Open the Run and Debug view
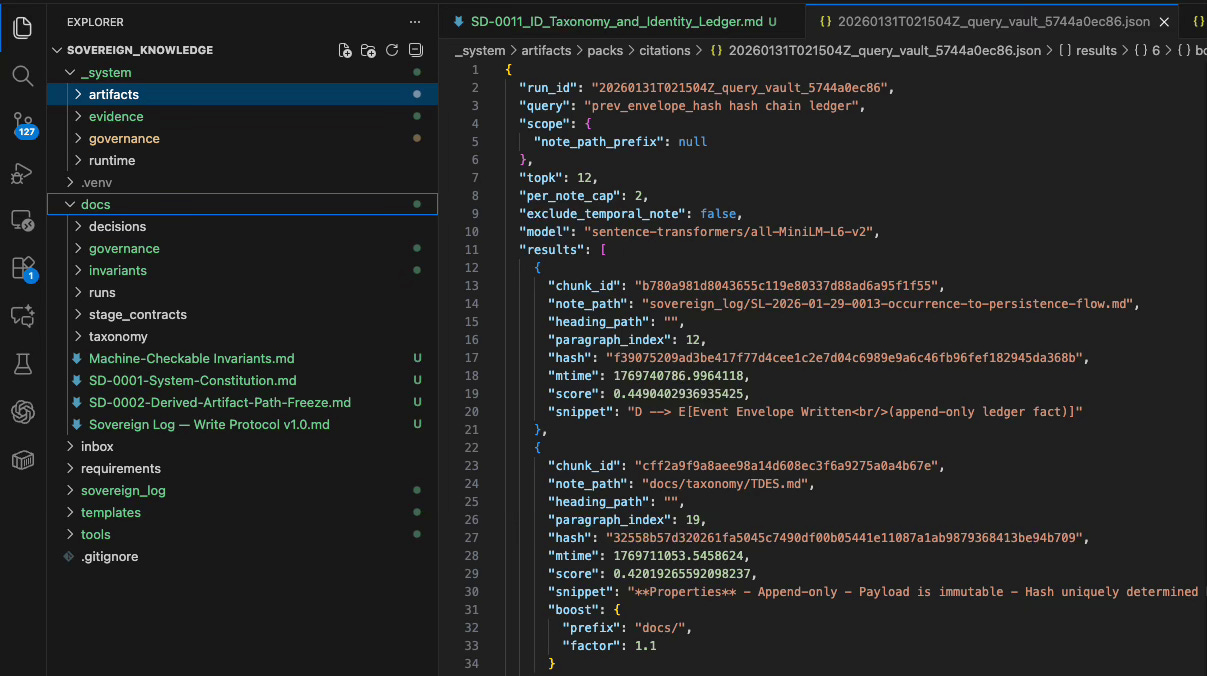This screenshot has height=676, width=1207. point(22,173)
